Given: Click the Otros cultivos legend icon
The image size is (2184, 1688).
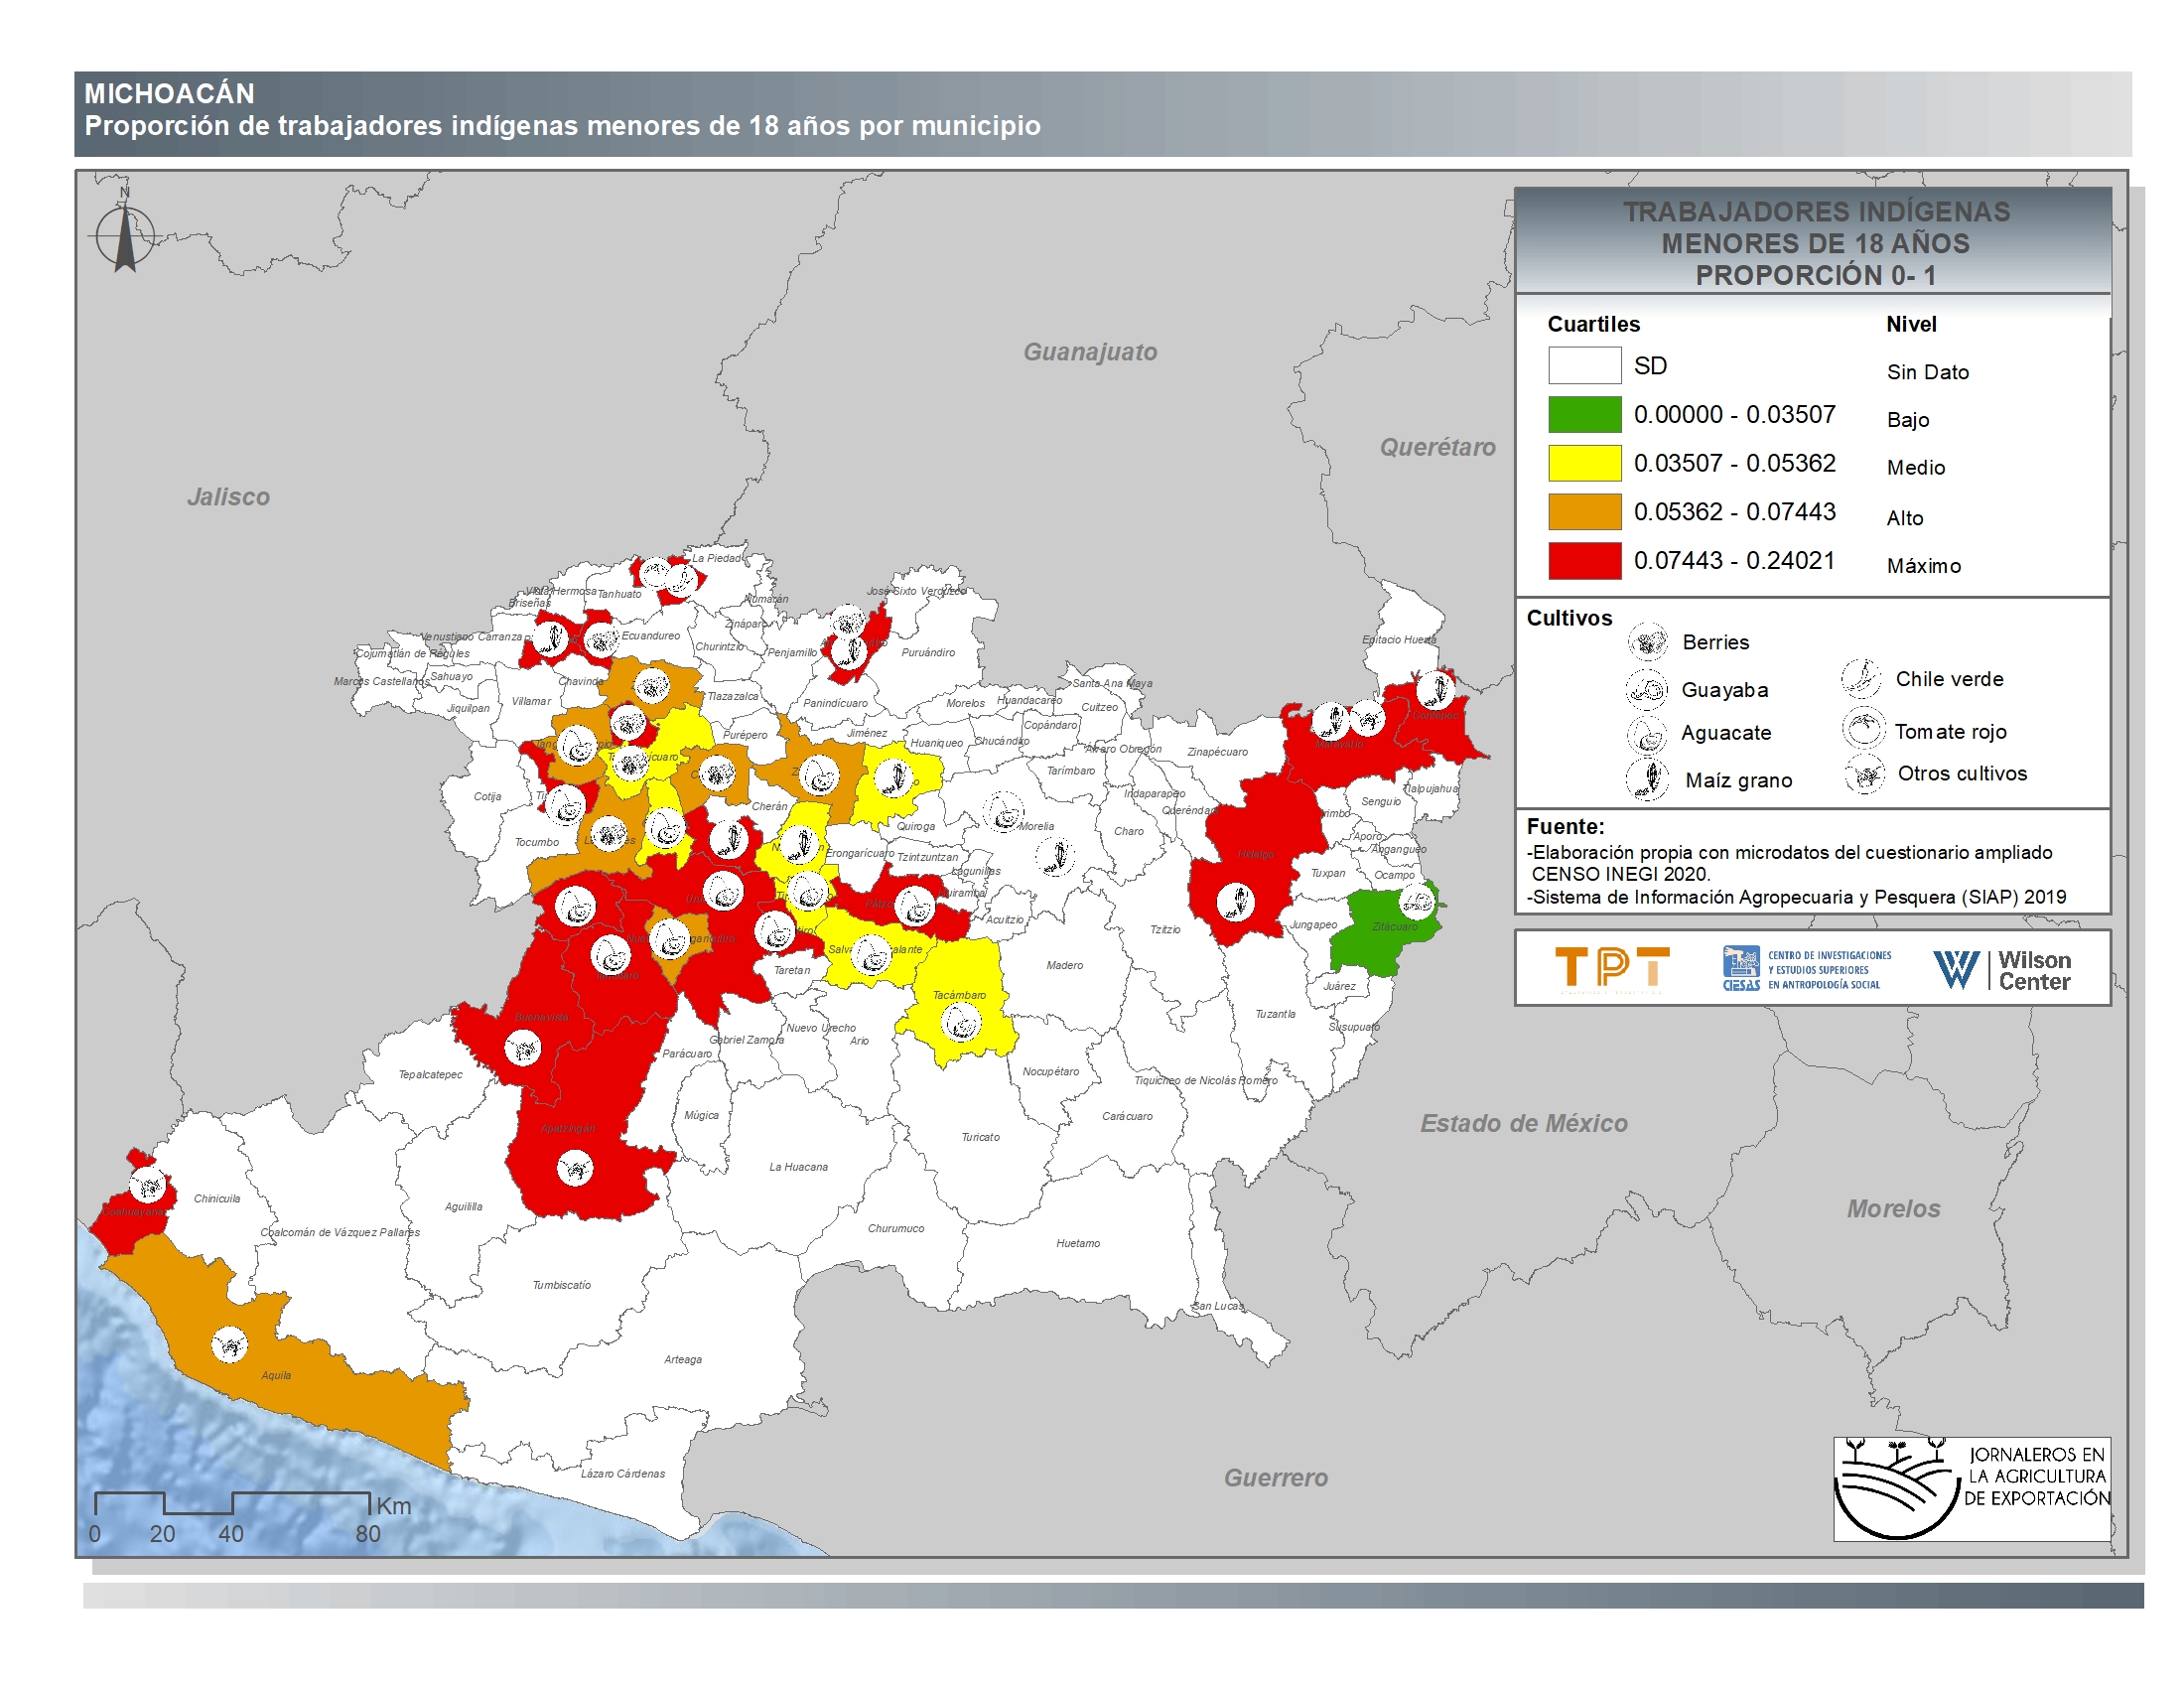Looking at the screenshot, I should pos(1864,774).
